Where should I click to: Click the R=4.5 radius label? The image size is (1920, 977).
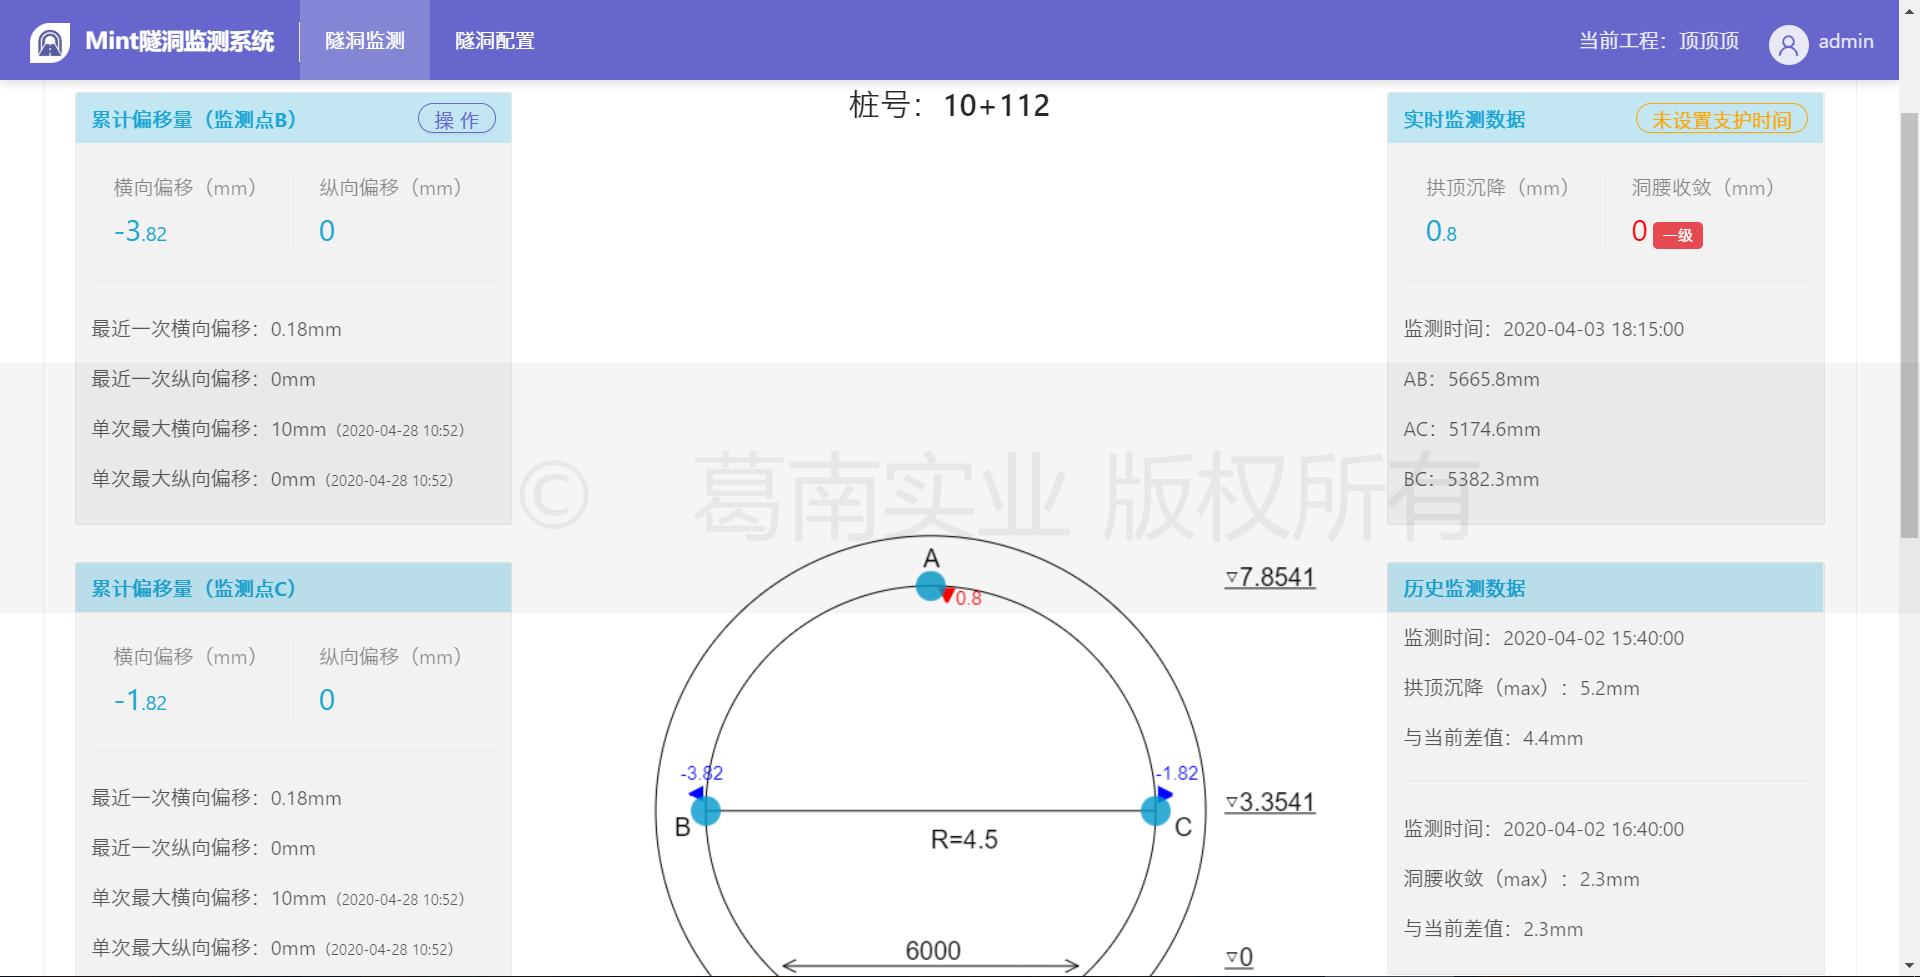[x=964, y=839]
